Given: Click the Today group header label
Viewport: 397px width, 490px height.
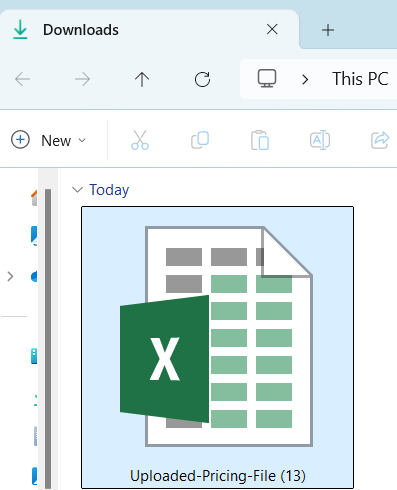Looking at the screenshot, I should tap(109, 190).
